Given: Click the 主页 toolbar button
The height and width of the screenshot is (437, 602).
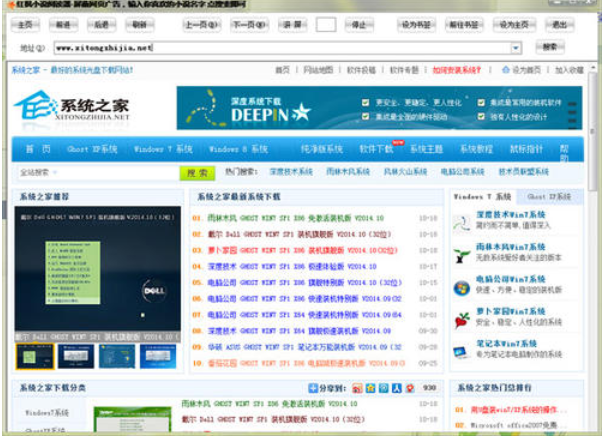Looking at the screenshot, I should coord(25,25).
